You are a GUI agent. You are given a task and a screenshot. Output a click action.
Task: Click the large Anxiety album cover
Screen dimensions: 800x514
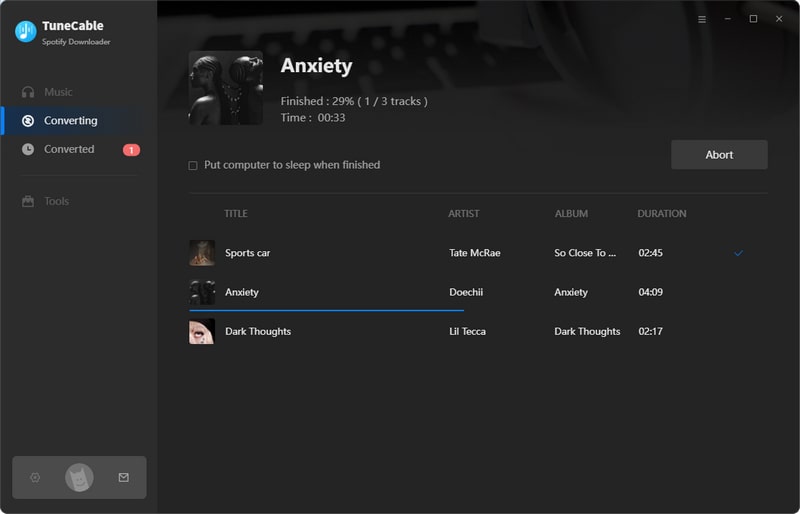click(226, 88)
